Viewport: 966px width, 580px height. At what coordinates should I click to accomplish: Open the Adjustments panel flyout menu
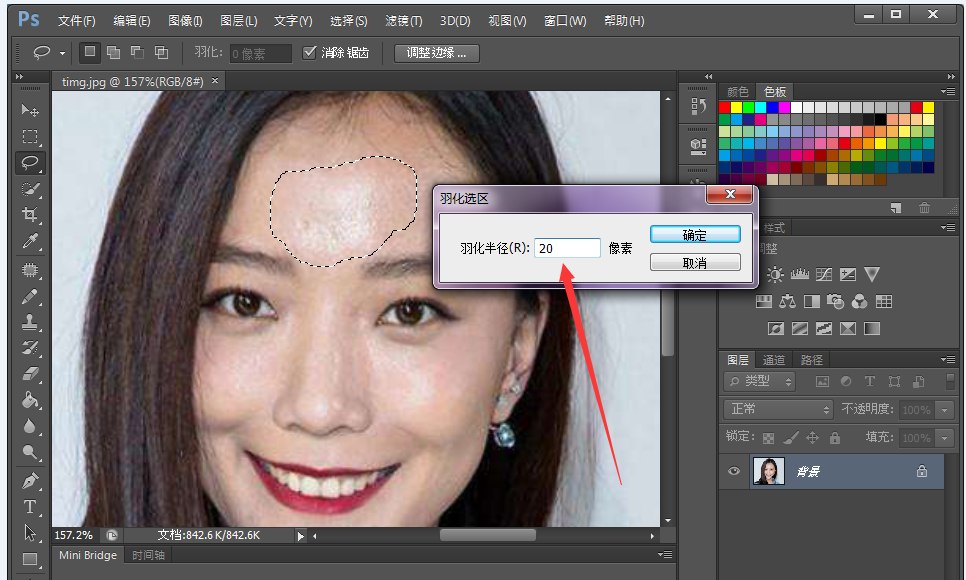[x=949, y=227]
